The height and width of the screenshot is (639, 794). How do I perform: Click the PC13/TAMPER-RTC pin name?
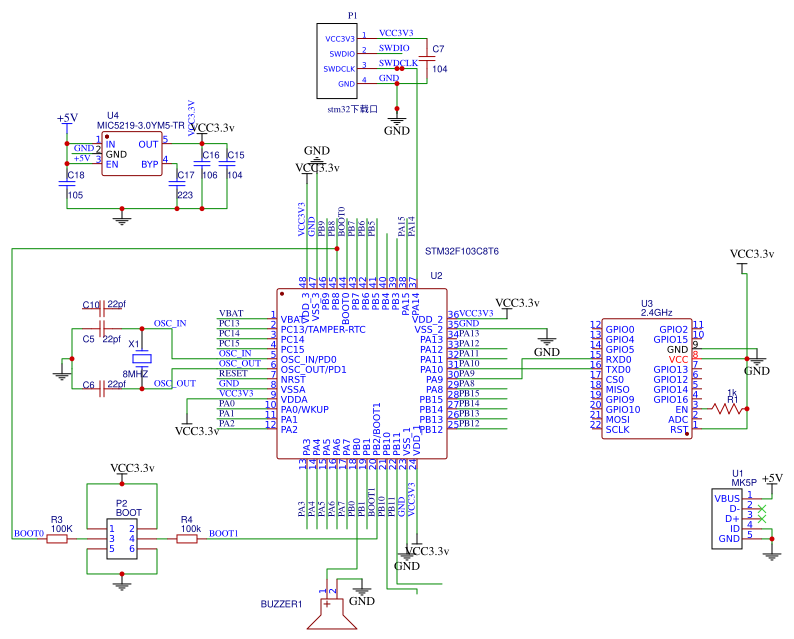323,330
